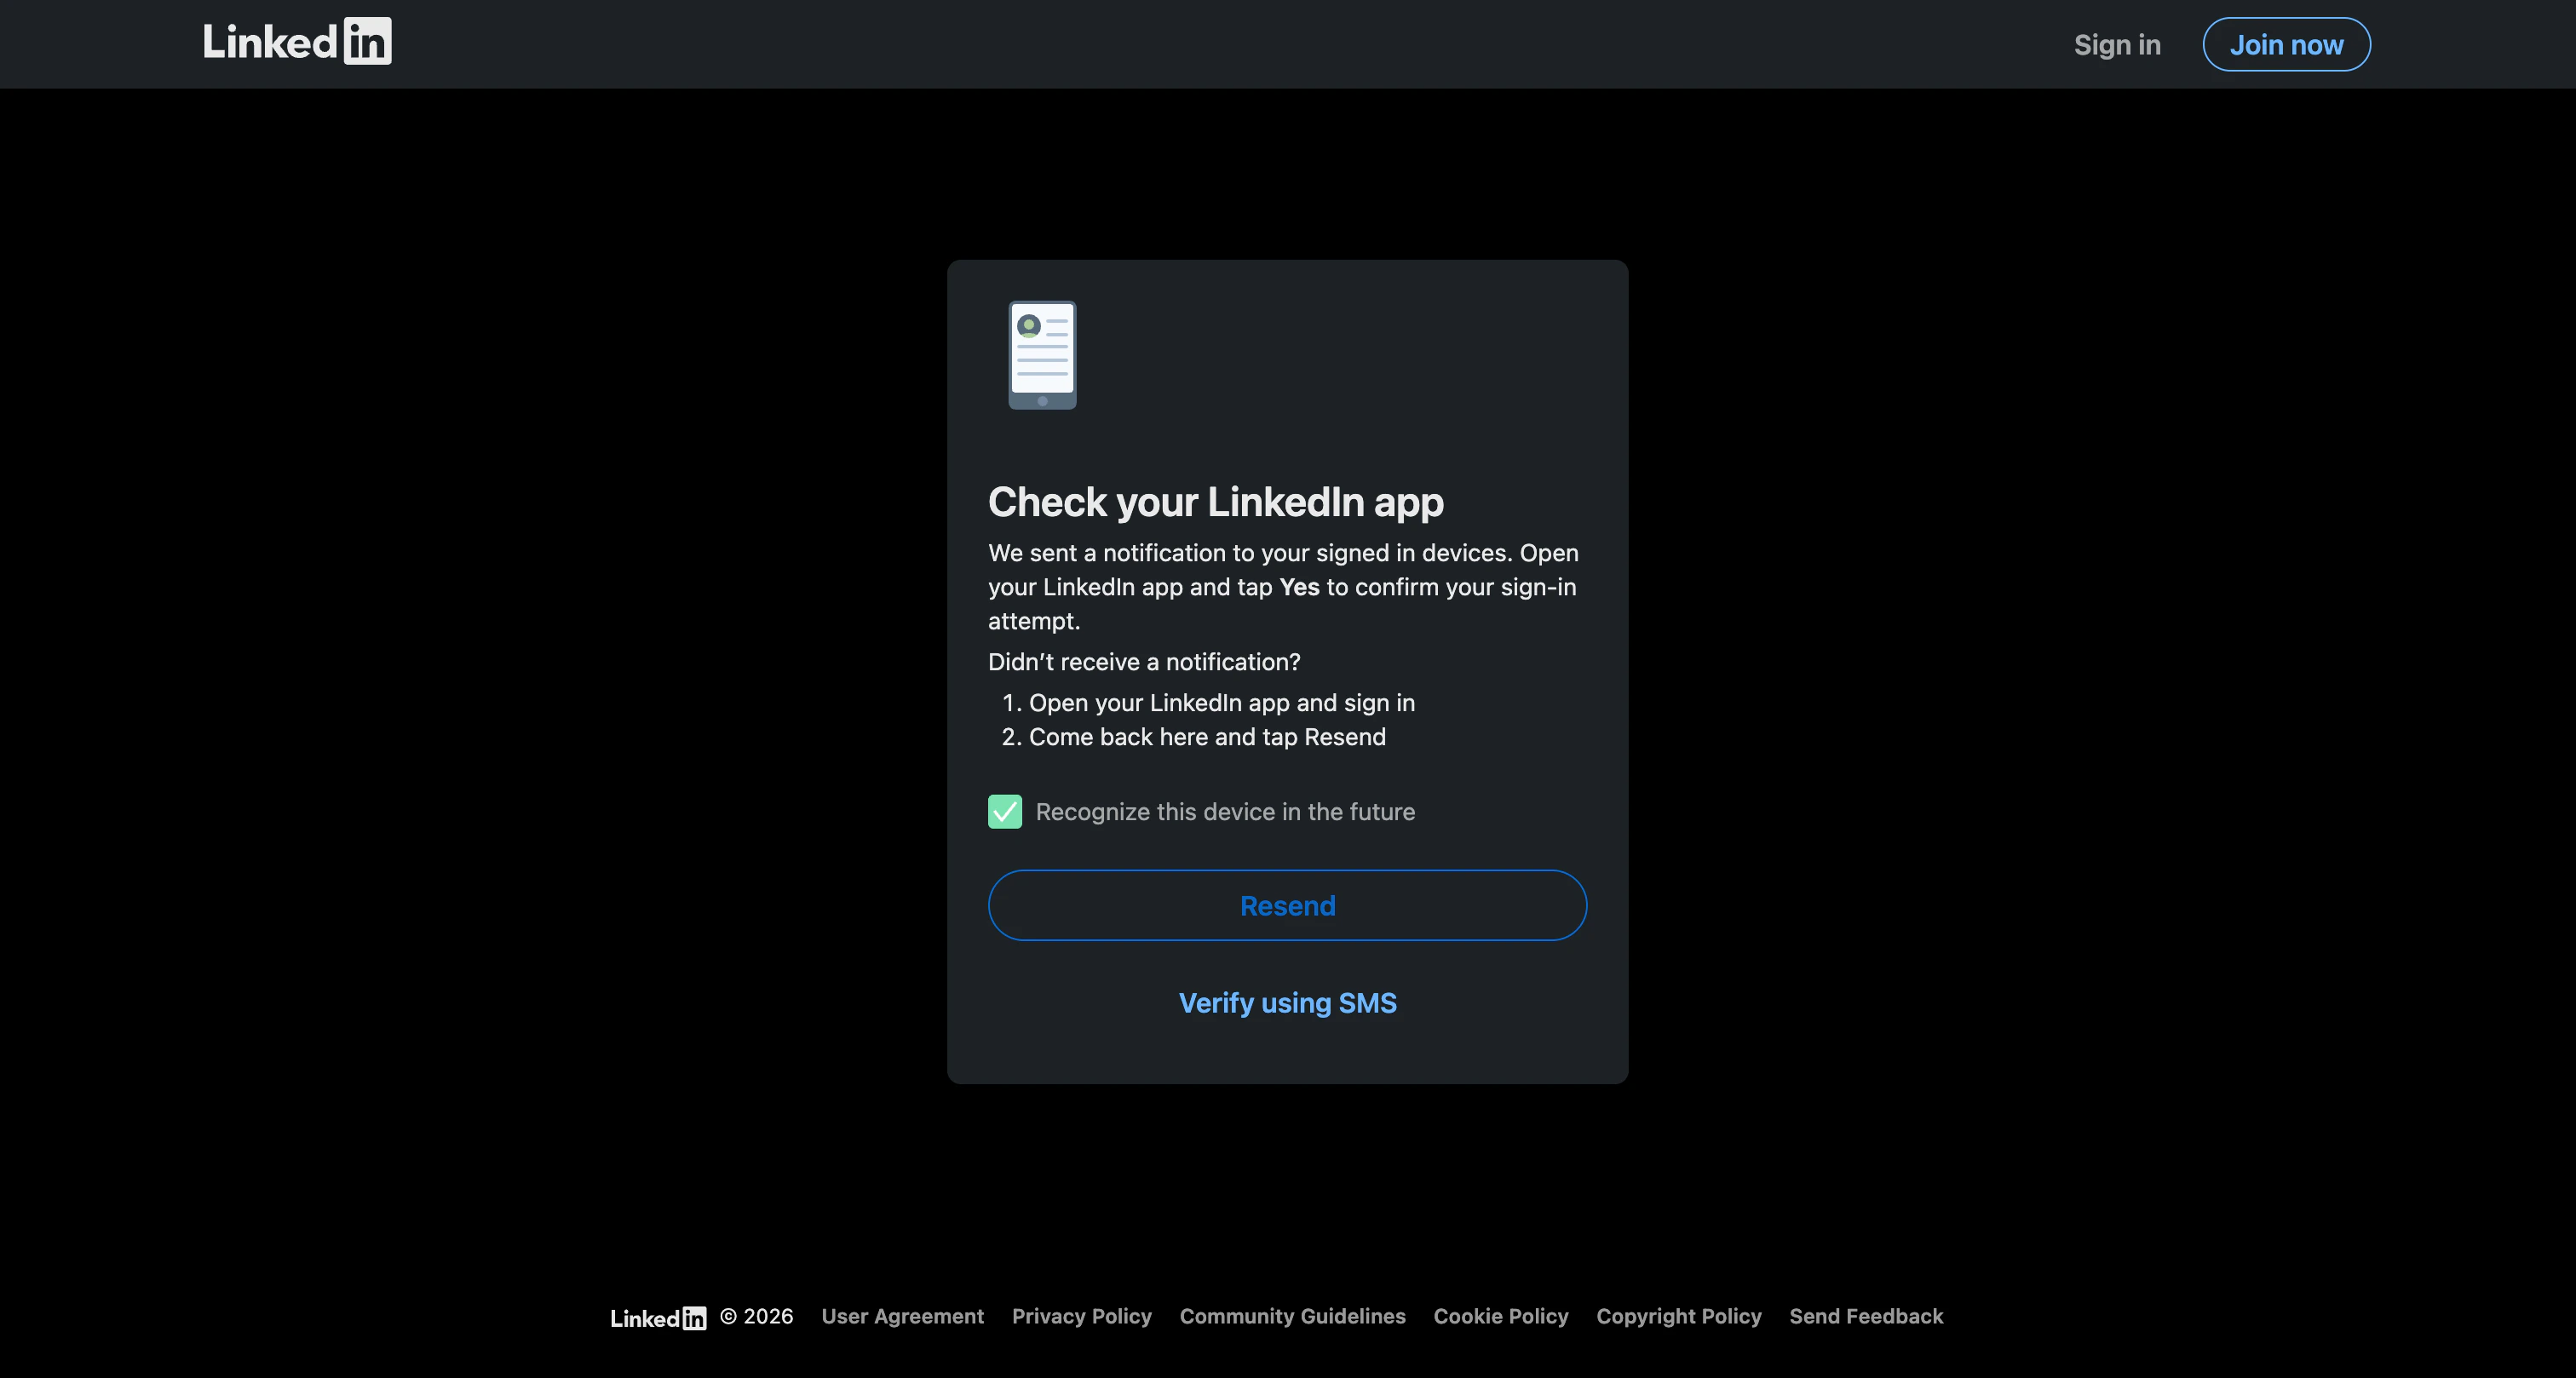Viewport: 2576px width, 1378px height.
Task: Click the © 2026 footer text
Action: 756,1316
